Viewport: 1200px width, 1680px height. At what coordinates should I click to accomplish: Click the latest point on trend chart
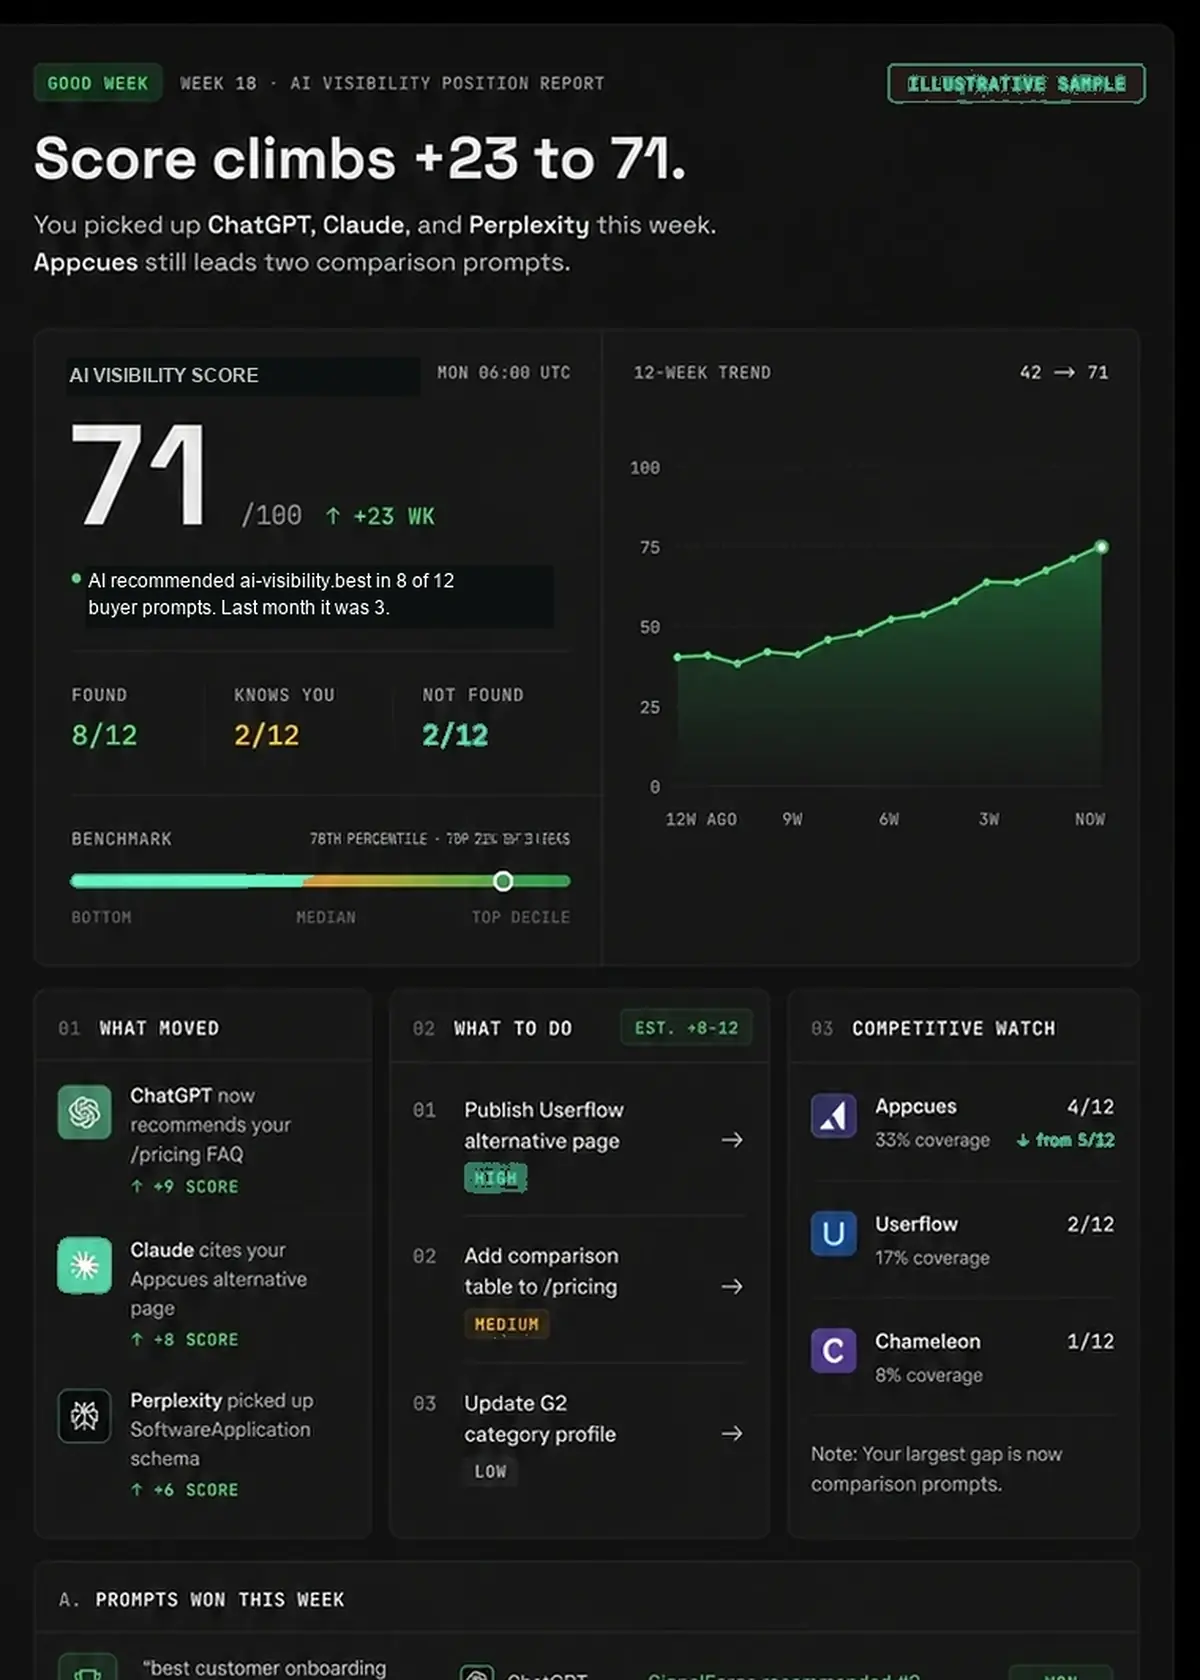coord(1102,547)
